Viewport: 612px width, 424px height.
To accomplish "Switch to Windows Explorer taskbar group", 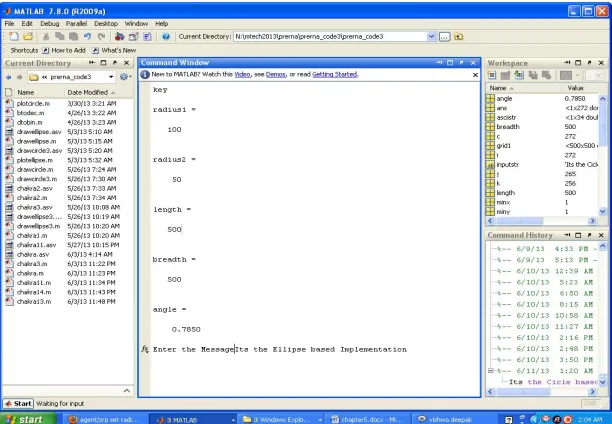I will 282,419.
